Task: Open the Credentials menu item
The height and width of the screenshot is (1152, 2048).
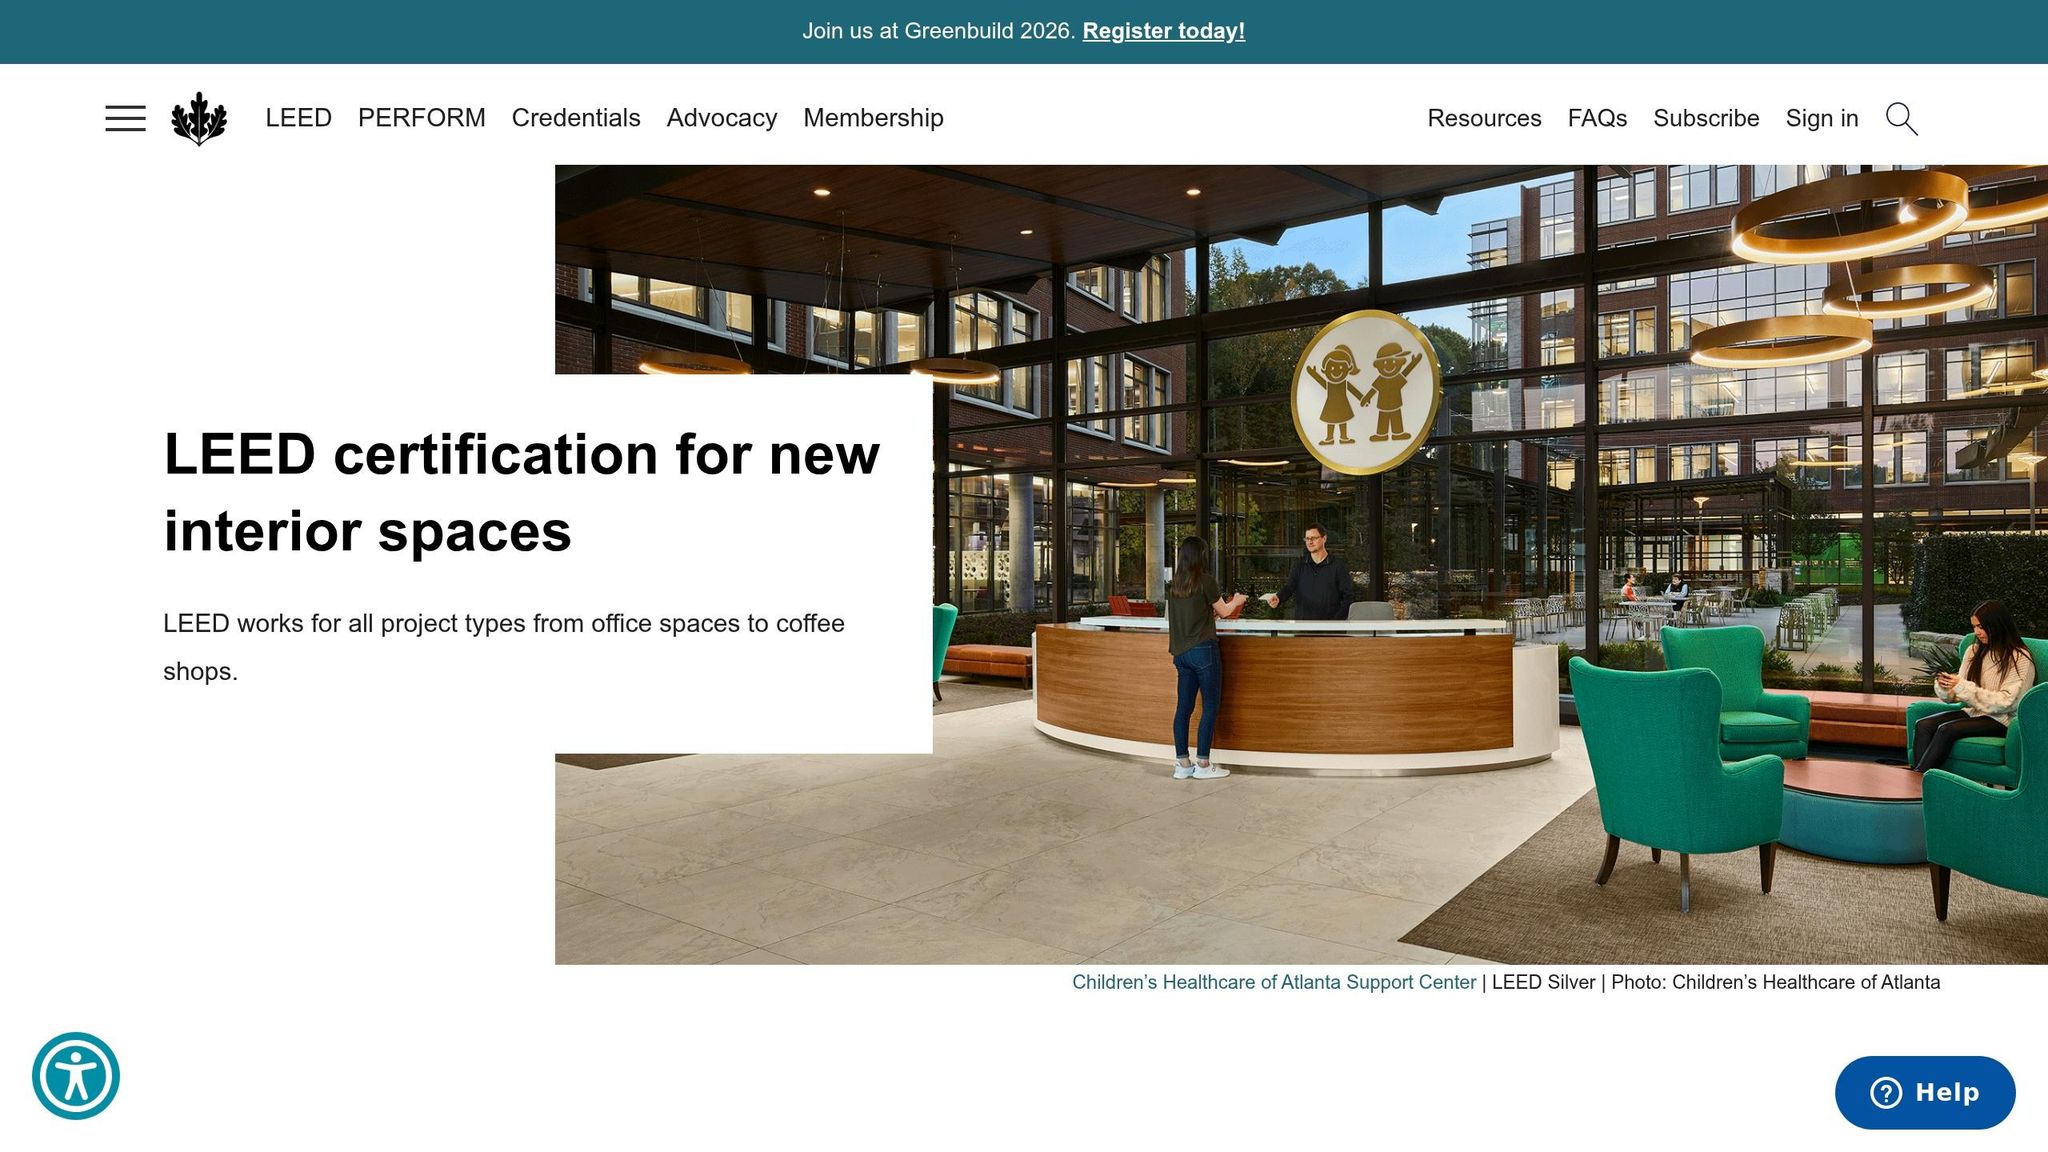Action: tap(576, 118)
